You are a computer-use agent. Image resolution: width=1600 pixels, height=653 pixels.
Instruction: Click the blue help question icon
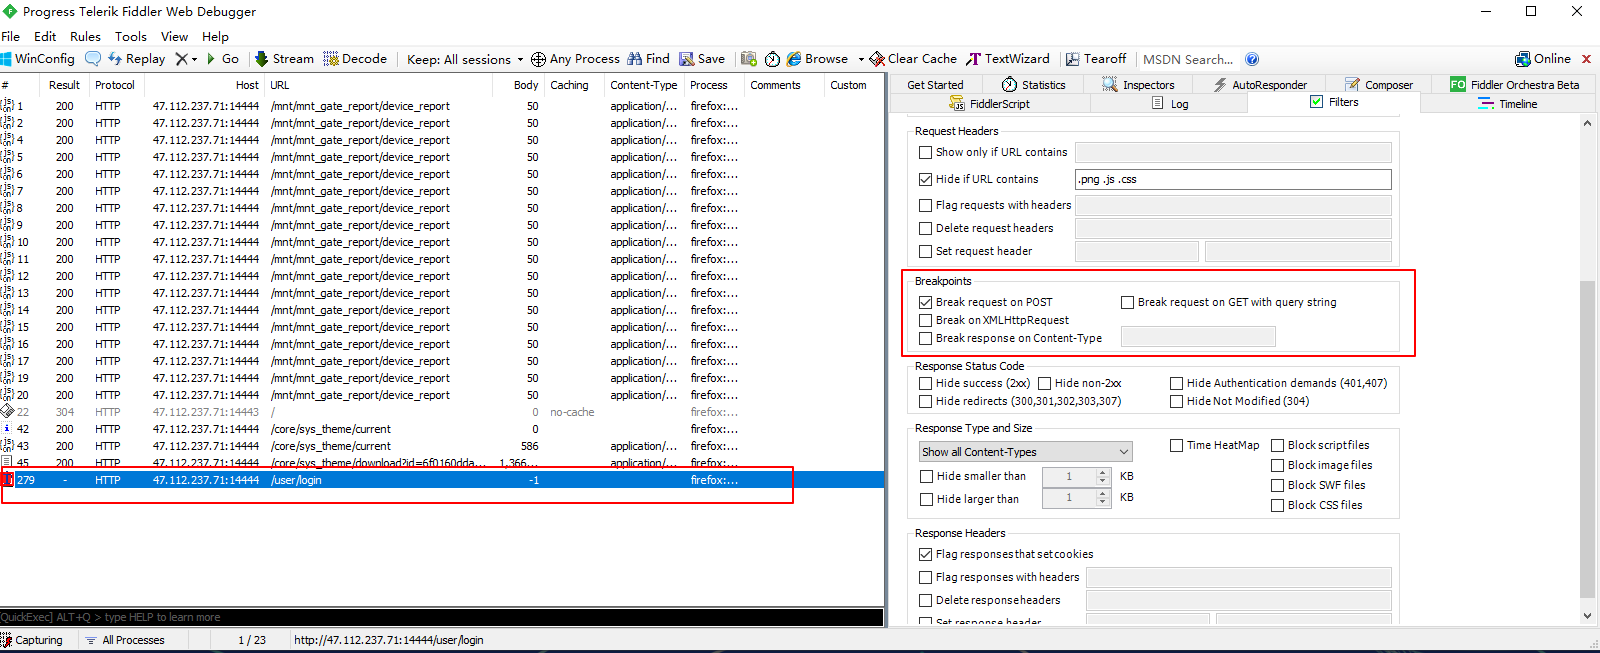[1252, 59]
